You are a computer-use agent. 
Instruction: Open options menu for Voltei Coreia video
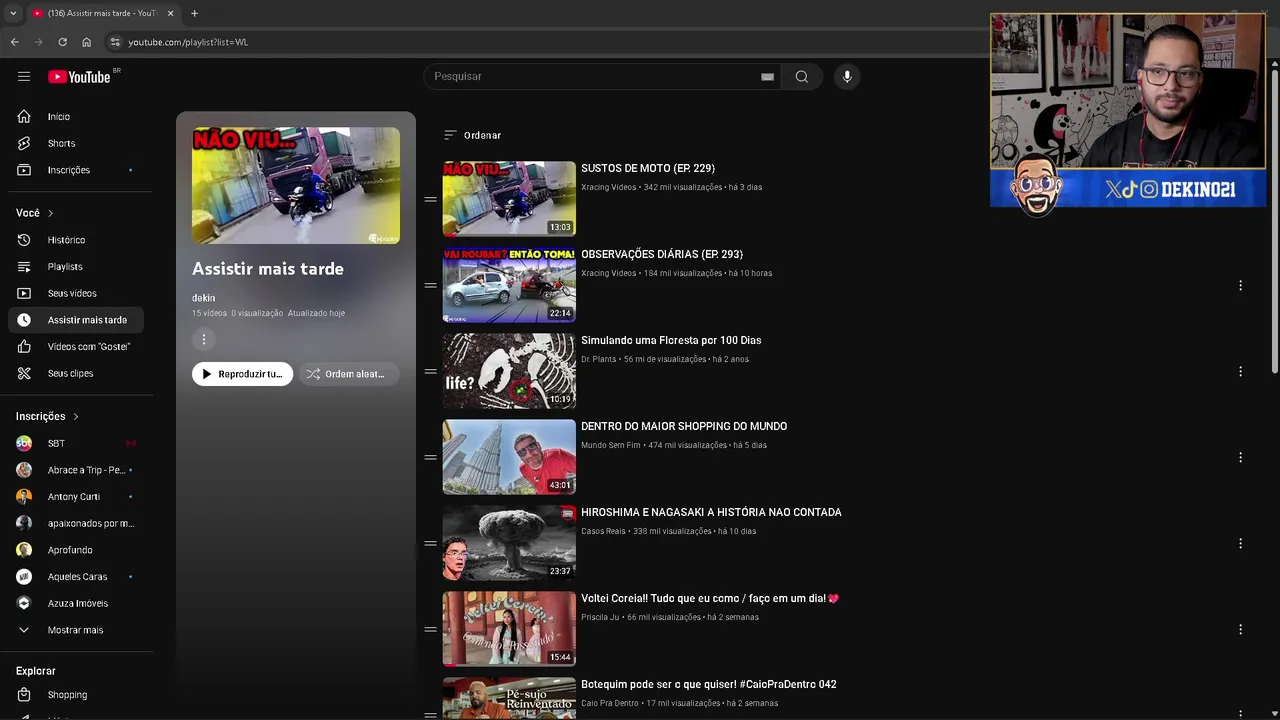coord(1240,629)
